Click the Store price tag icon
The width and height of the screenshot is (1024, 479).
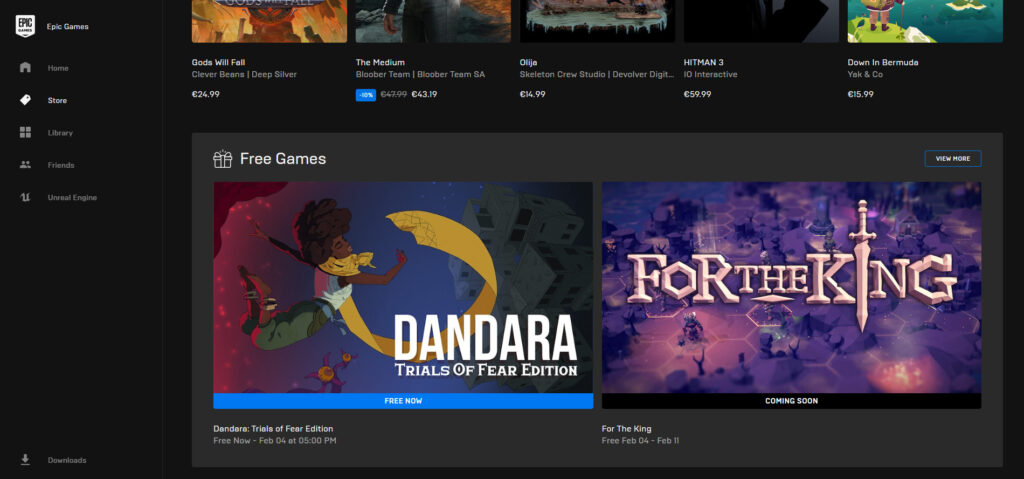click(25, 100)
